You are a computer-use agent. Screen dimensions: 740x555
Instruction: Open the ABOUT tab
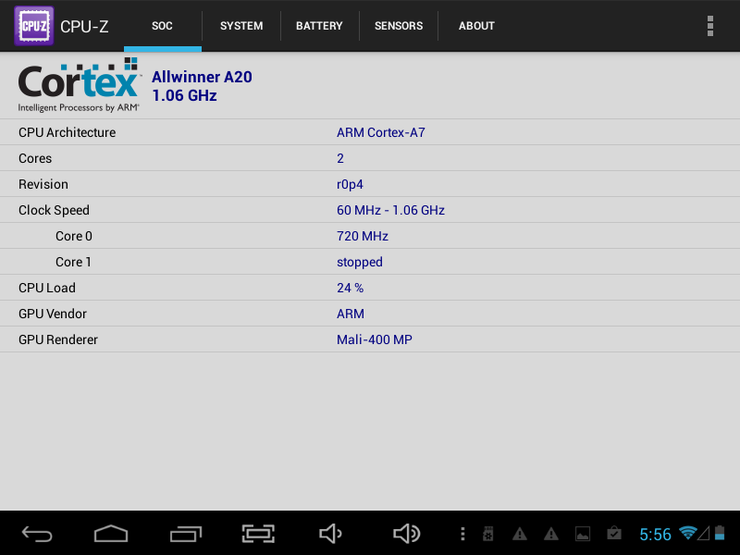pos(476,26)
